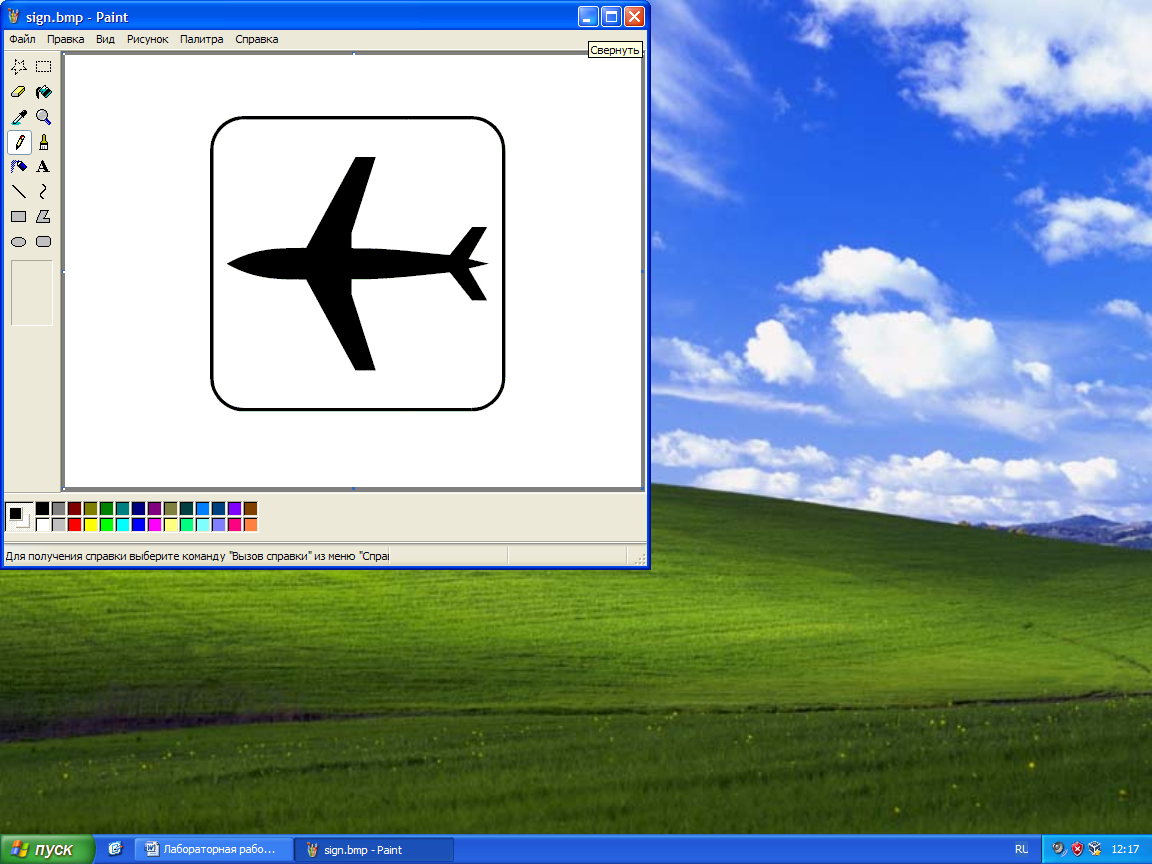Choose the straight Line tool

point(19,192)
